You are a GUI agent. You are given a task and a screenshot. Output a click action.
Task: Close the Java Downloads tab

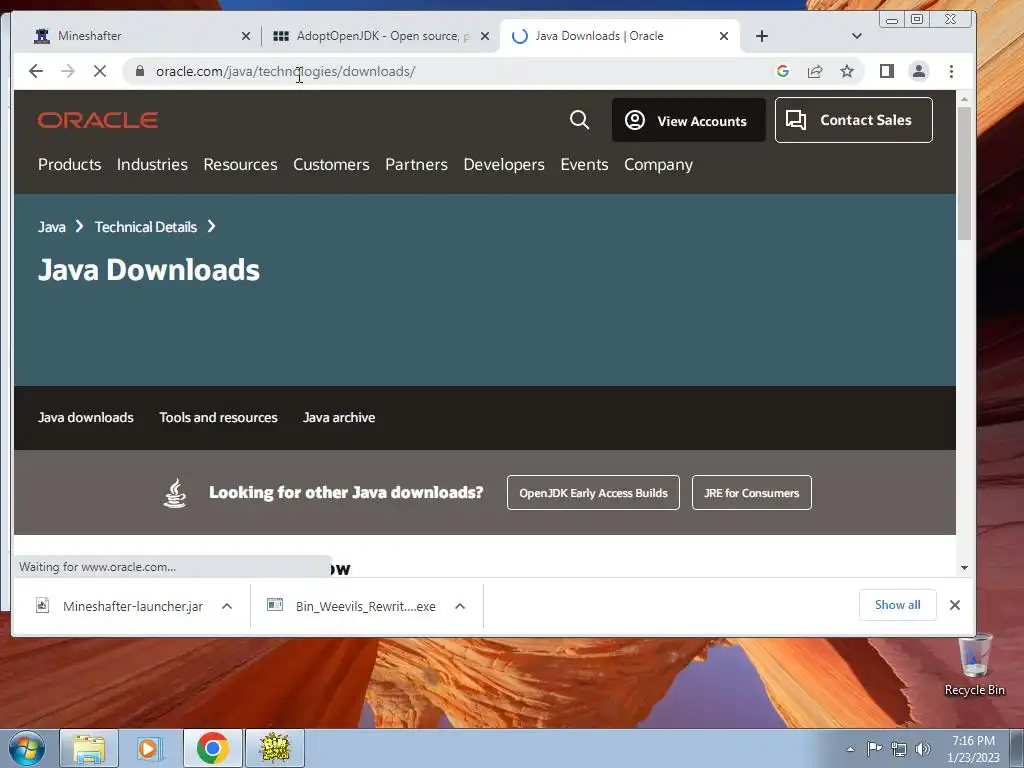click(x=724, y=36)
